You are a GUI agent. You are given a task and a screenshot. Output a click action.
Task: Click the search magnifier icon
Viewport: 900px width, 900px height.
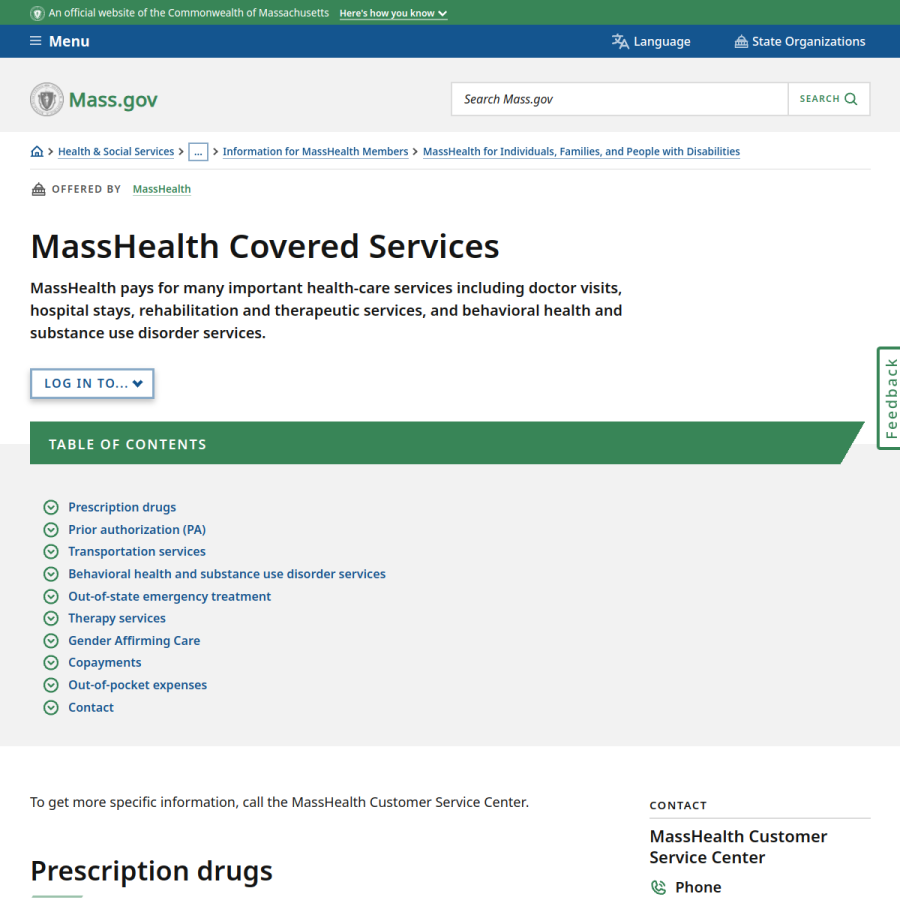coord(851,99)
